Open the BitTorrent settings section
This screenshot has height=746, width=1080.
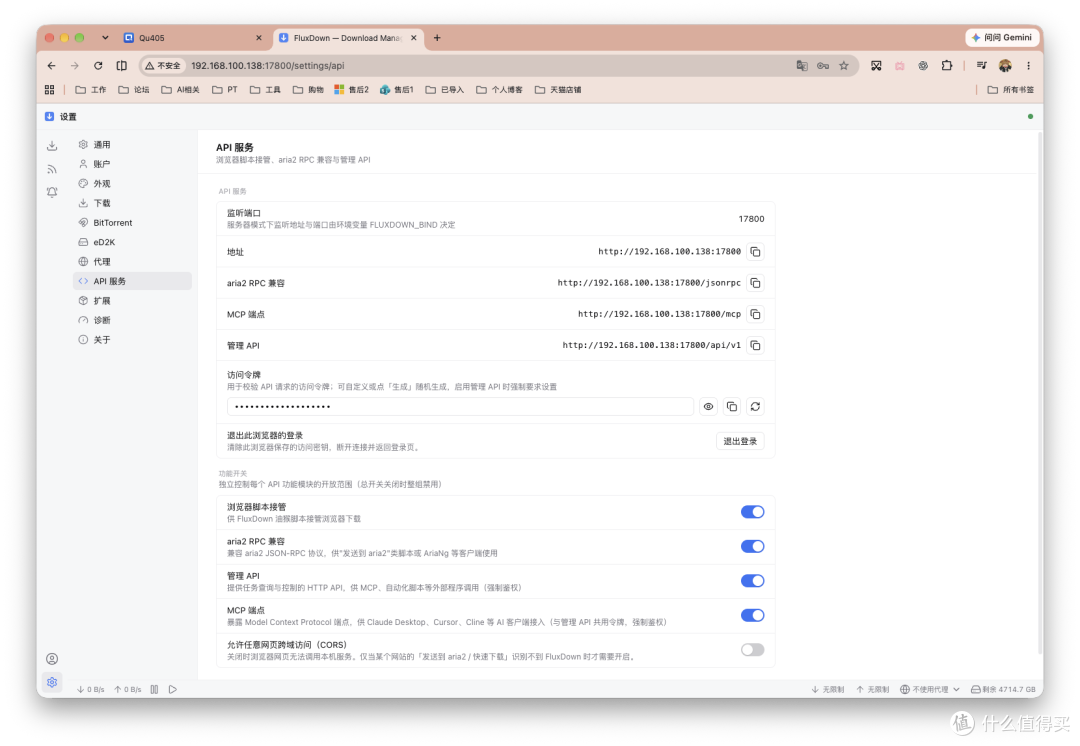point(132,222)
